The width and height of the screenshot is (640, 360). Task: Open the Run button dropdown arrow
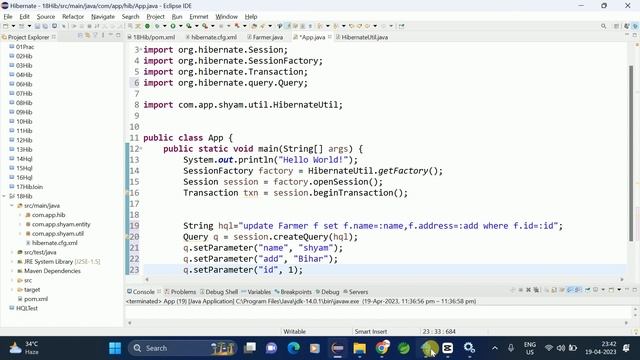[x=180, y=26]
